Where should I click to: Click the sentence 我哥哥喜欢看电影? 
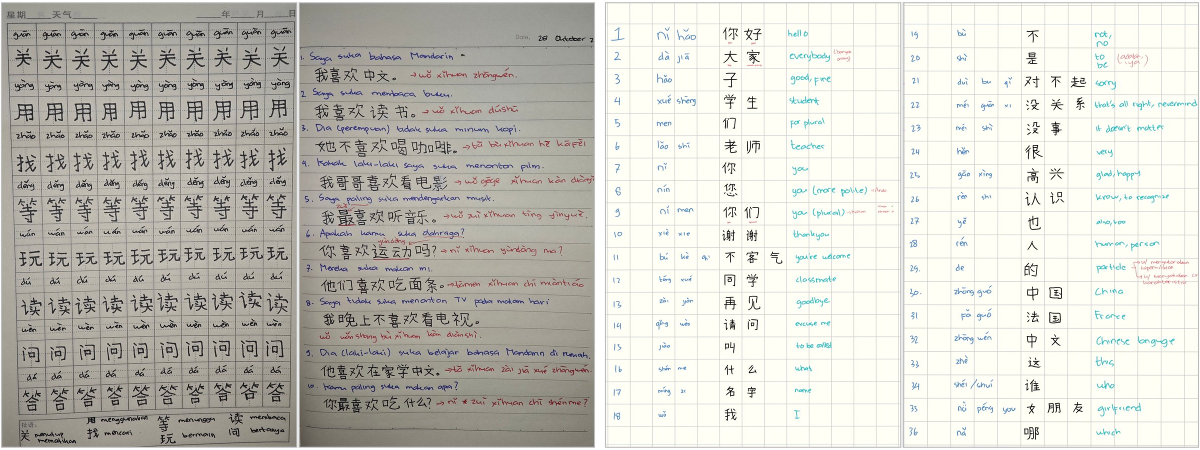click(x=383, y=183)
